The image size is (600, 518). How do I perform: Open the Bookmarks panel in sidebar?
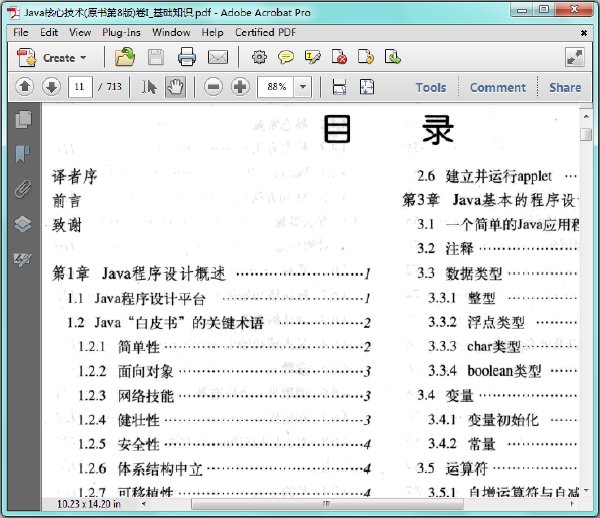[23, 154]
